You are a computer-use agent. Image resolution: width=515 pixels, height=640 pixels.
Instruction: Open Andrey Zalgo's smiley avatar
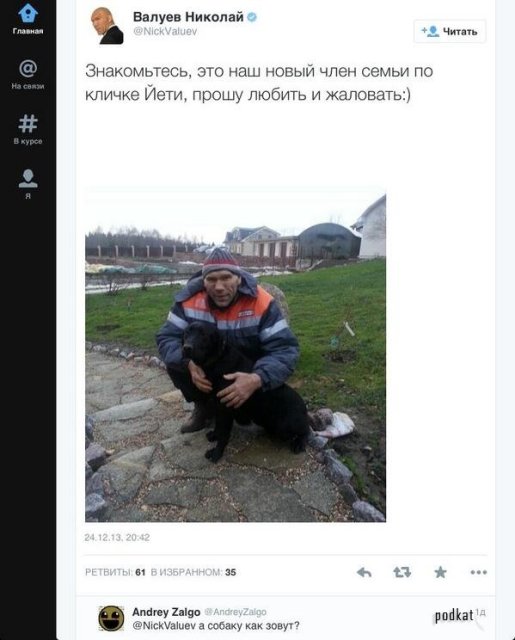[x=111, y=618]
